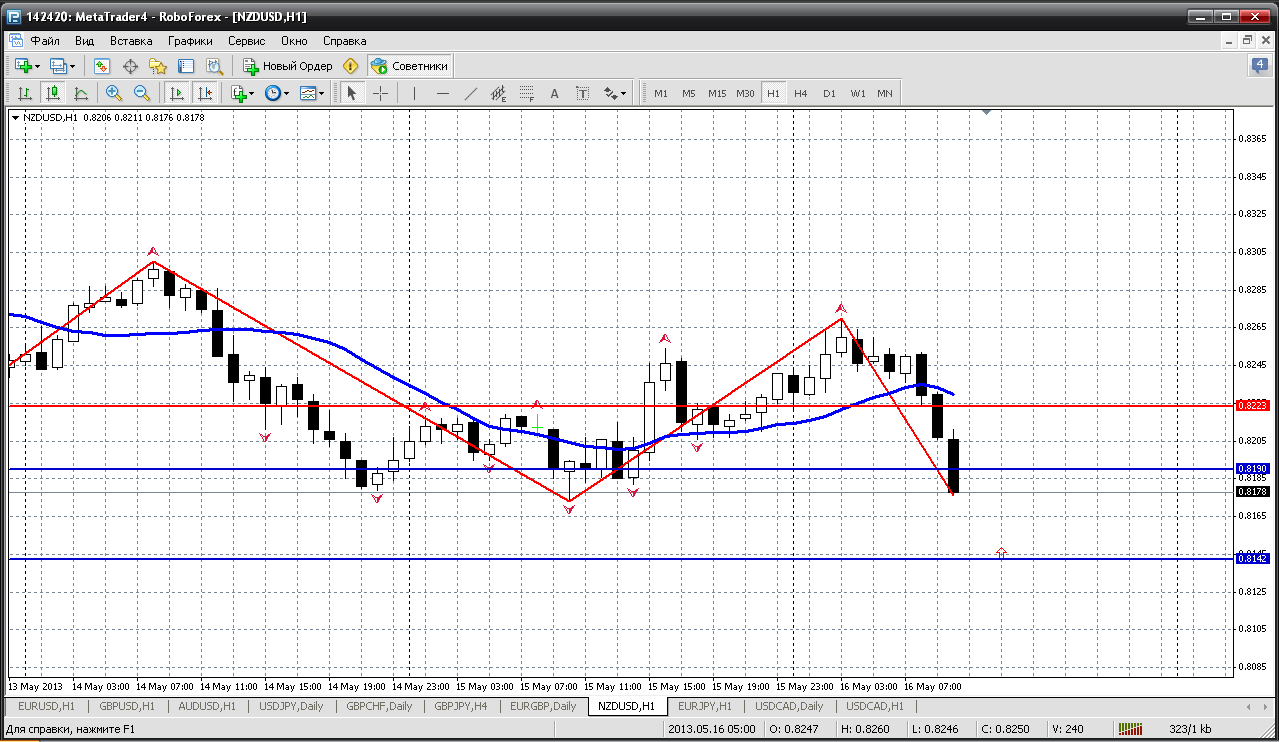The image size is (1279, 742).
Task: Expand the new chart dropdown arrow
Action: coord(38,66)
